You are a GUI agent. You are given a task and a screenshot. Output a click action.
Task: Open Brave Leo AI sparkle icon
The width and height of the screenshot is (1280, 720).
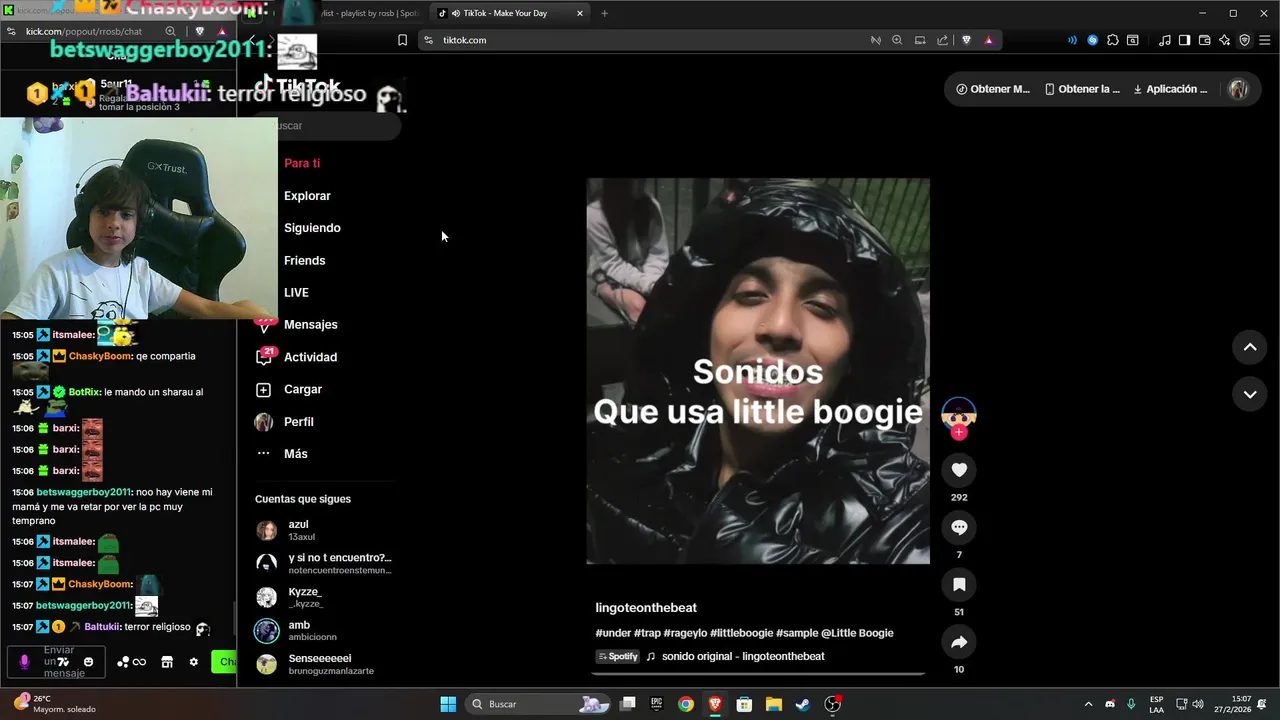point(1224,40)
